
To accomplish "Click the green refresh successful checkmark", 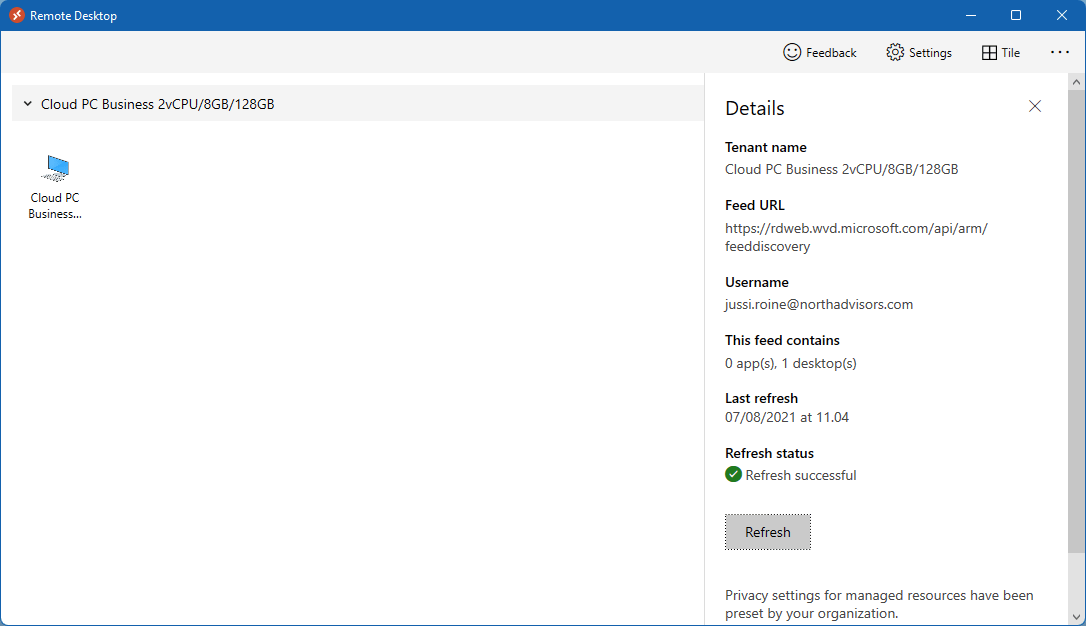I will pos(733,474).
